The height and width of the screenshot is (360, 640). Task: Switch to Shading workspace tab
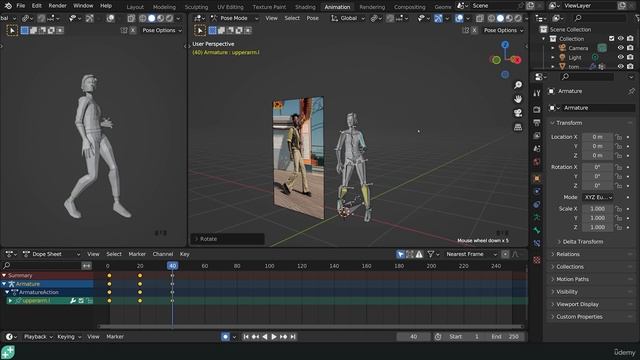pos(305,7)
